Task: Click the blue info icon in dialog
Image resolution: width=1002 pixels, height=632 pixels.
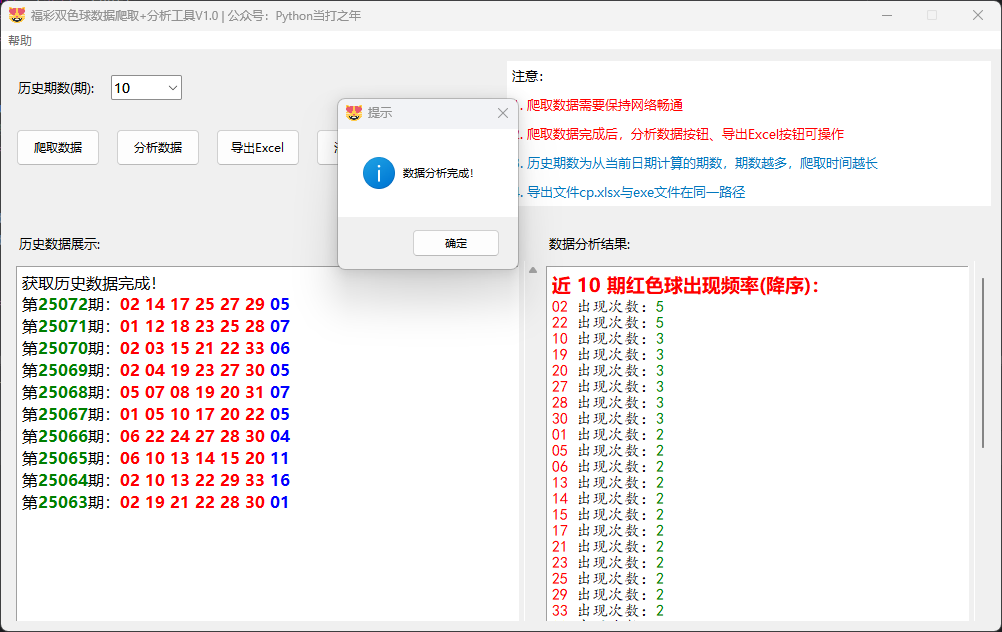Action: (379, 173)
